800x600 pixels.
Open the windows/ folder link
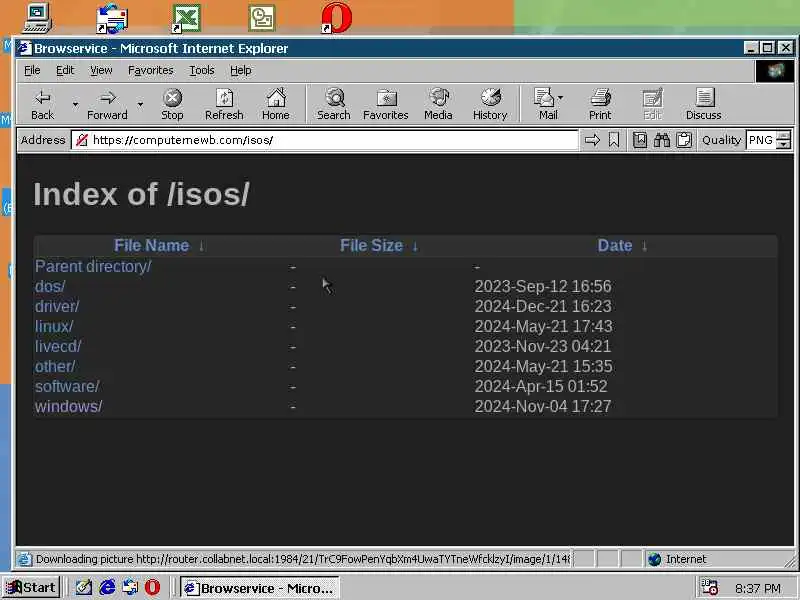tap(68, 406)
